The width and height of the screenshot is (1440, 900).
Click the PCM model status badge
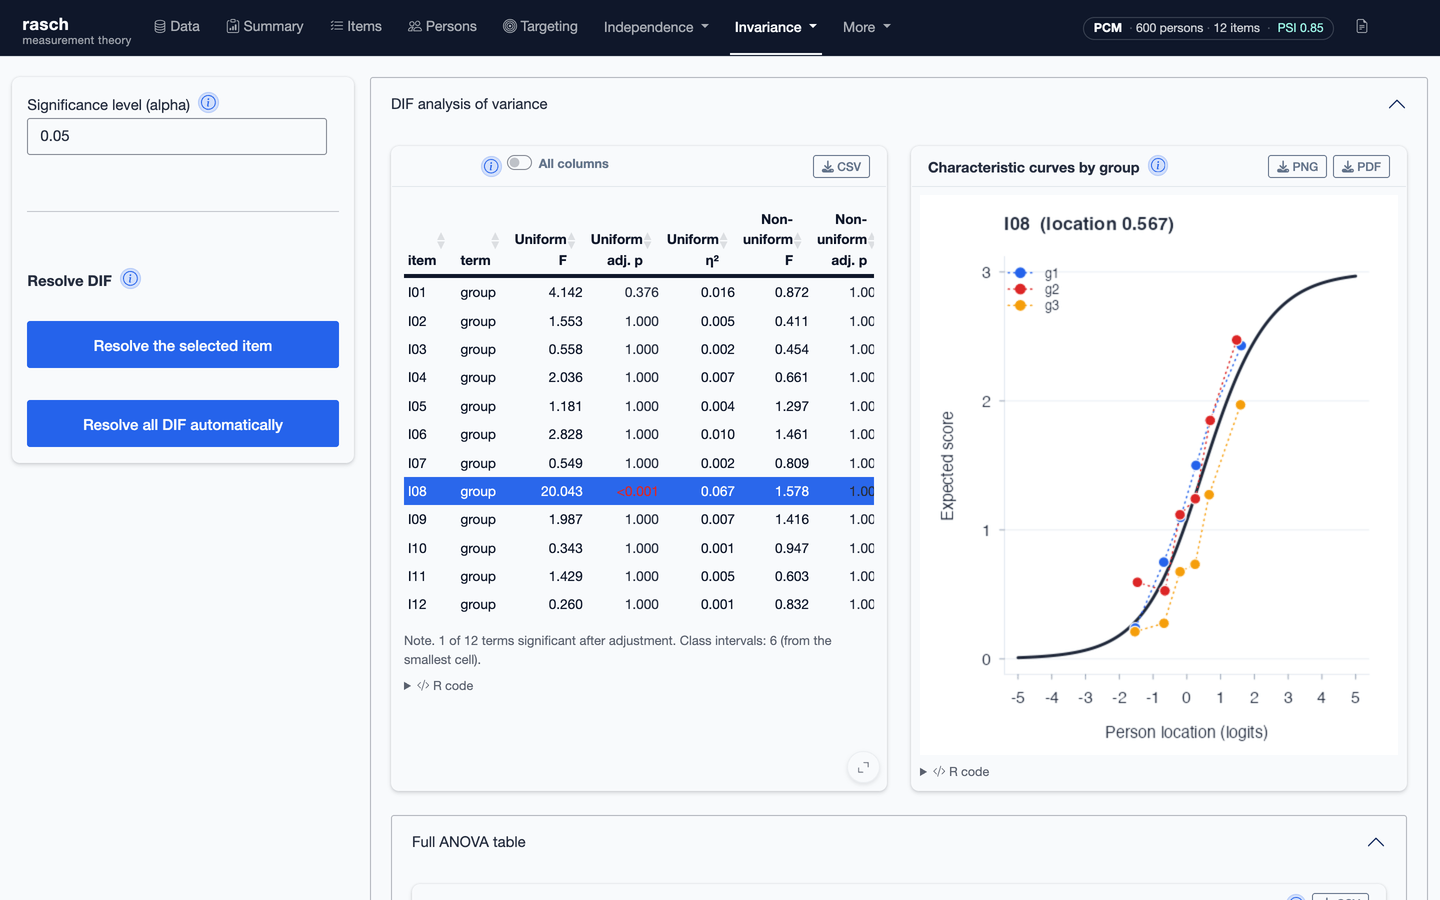(x=1208, y=27)
